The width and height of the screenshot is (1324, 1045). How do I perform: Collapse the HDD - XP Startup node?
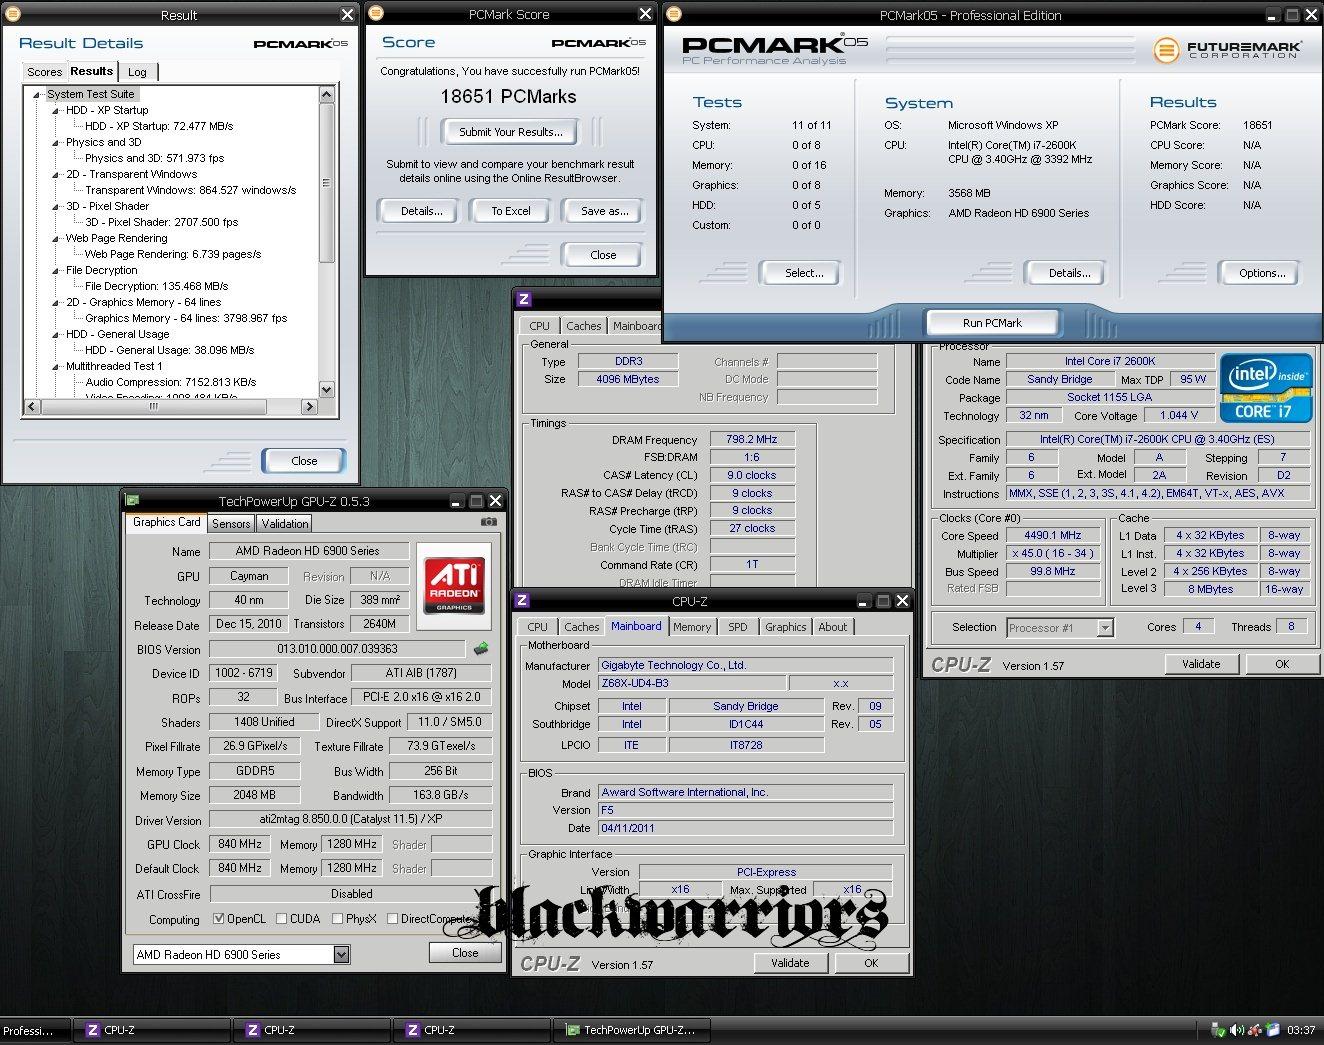click(x=56, y=111)
